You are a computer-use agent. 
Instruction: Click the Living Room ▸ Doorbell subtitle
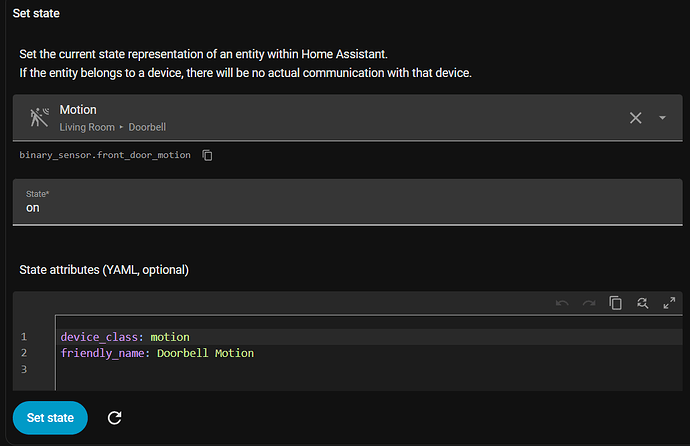click(113, 127)
